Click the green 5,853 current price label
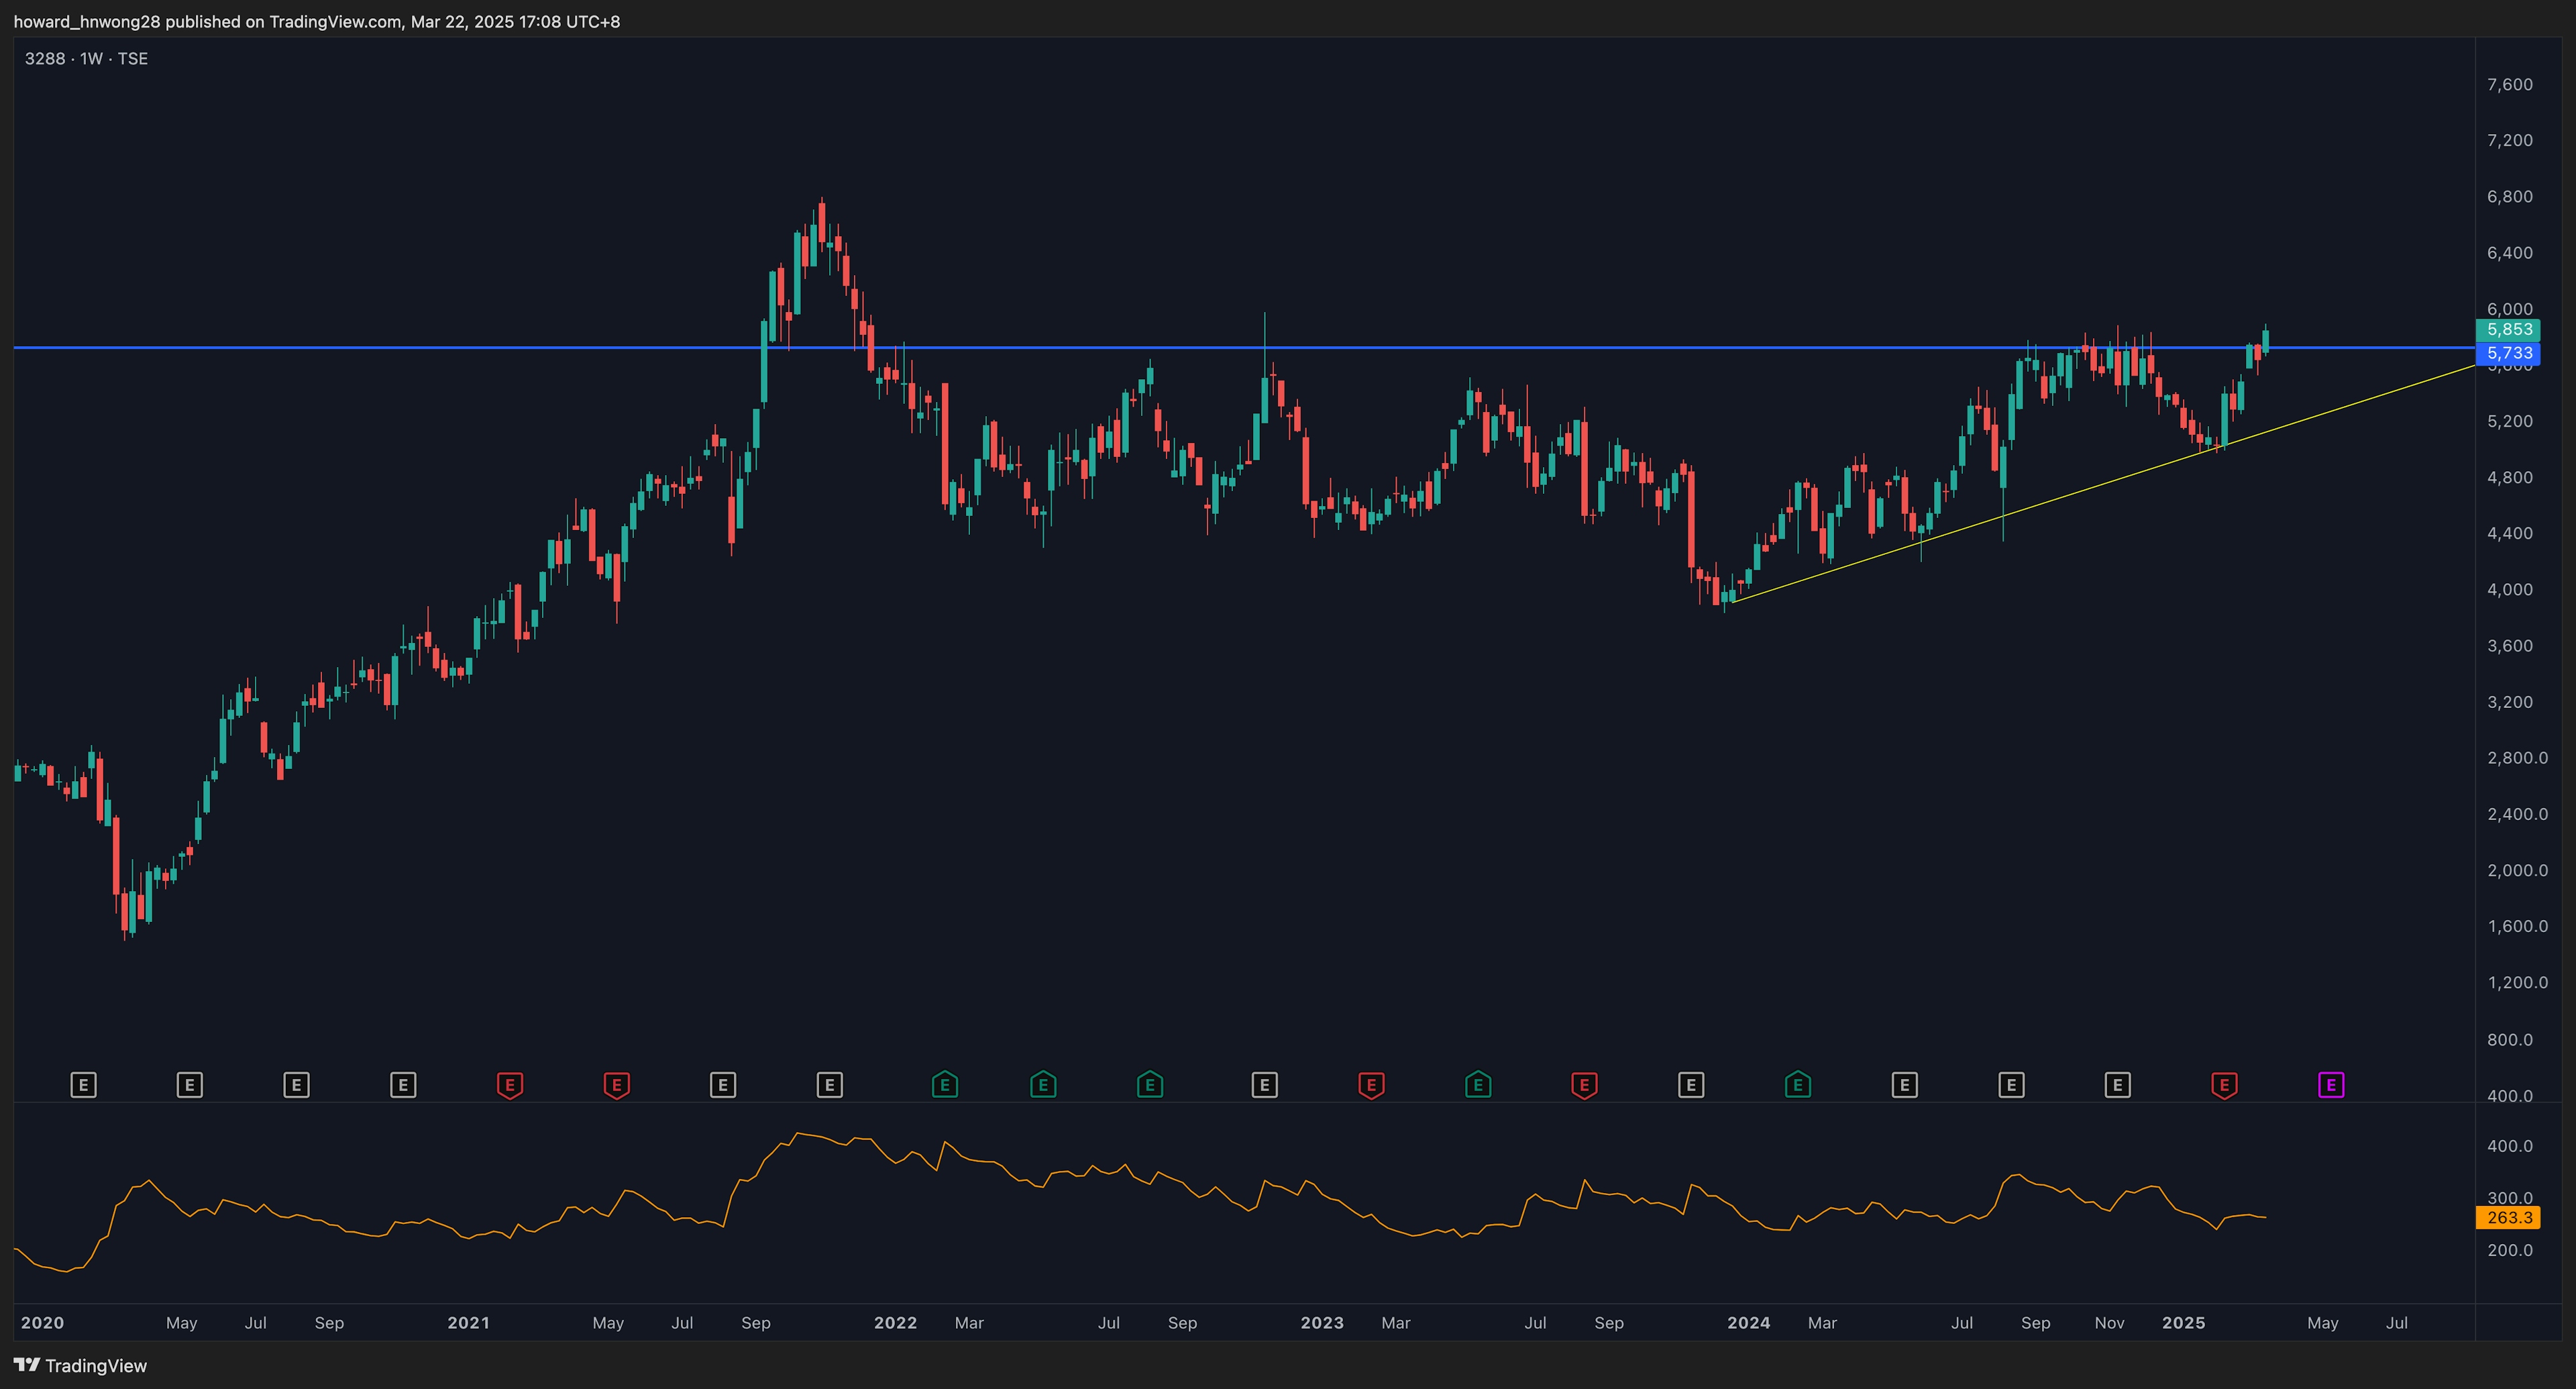 pyautogui.click(x=2509, y=330)
